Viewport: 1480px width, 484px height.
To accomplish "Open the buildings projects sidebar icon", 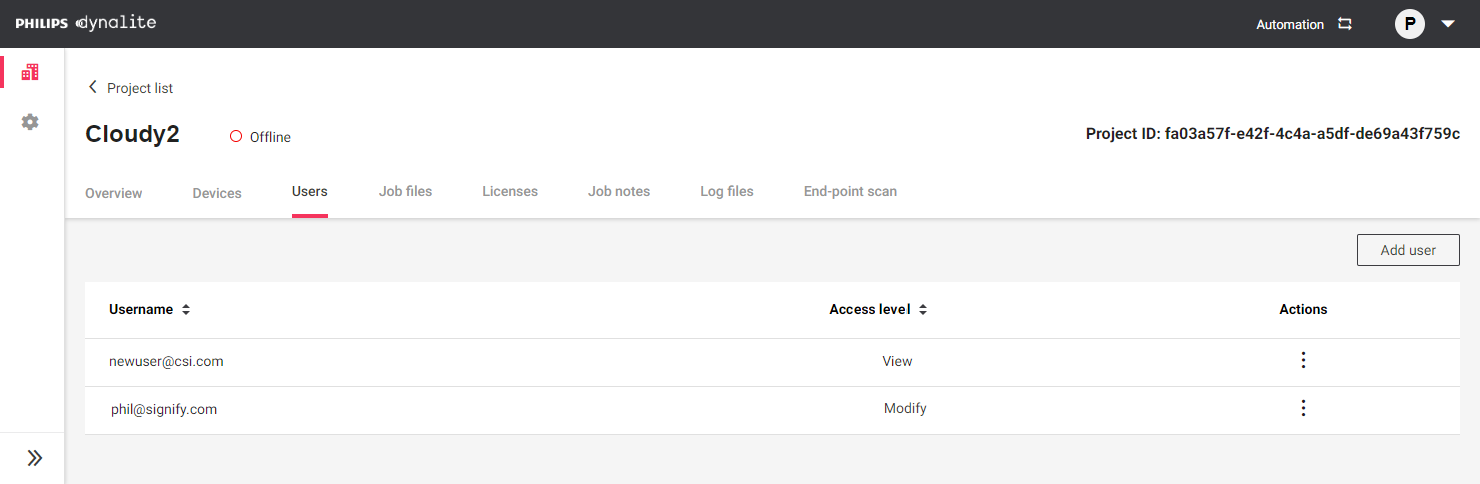I will 30,72.
